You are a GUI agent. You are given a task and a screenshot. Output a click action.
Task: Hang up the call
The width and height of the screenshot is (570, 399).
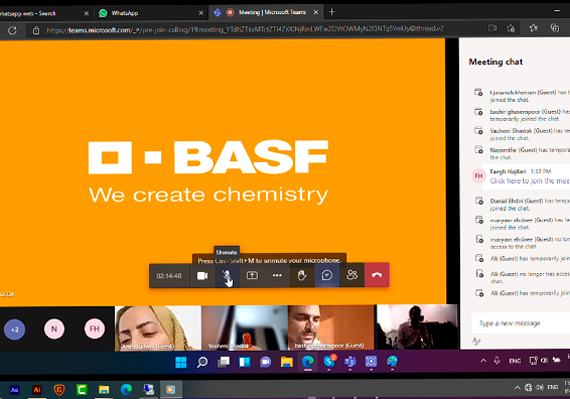tap(377, 275)
